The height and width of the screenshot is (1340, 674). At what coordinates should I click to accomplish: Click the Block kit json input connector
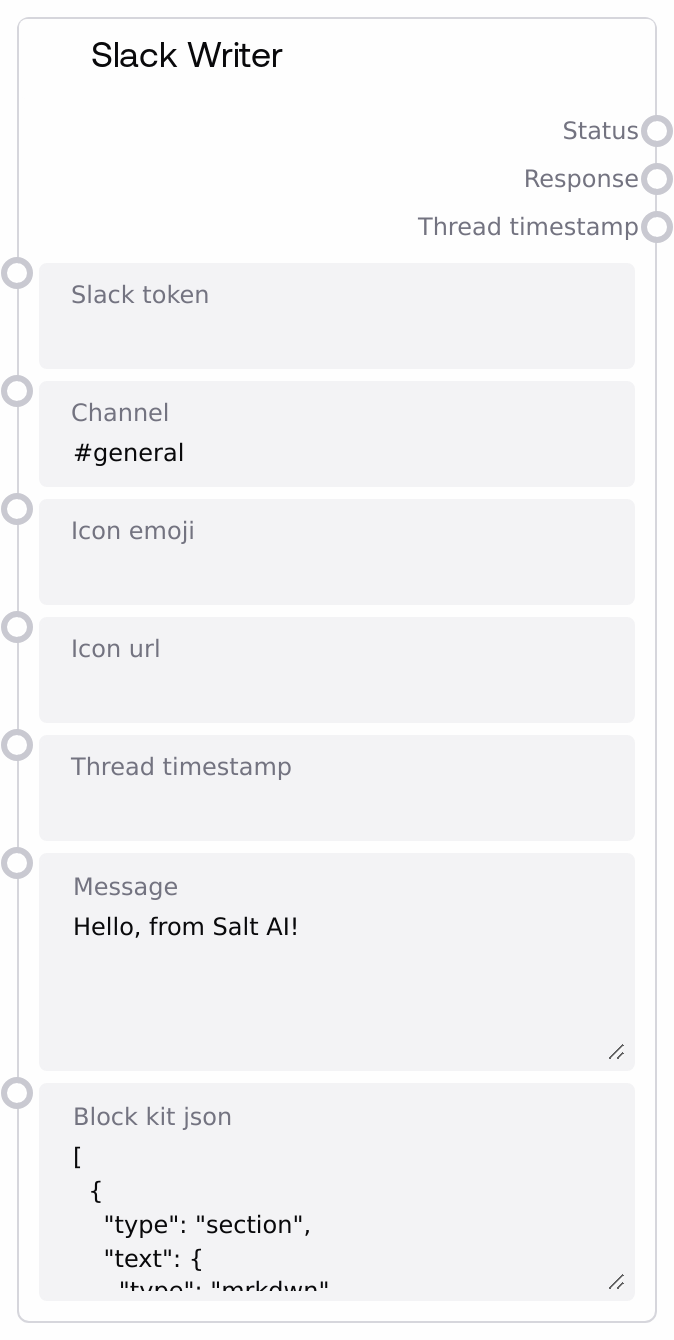click(17, 1093)
